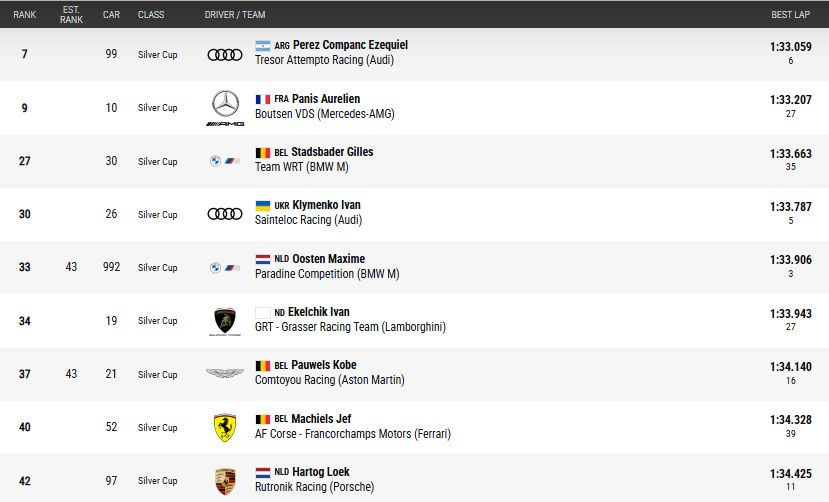Click the EST. RANK column header
Screen dimensions: 829x502
(71, 15)
